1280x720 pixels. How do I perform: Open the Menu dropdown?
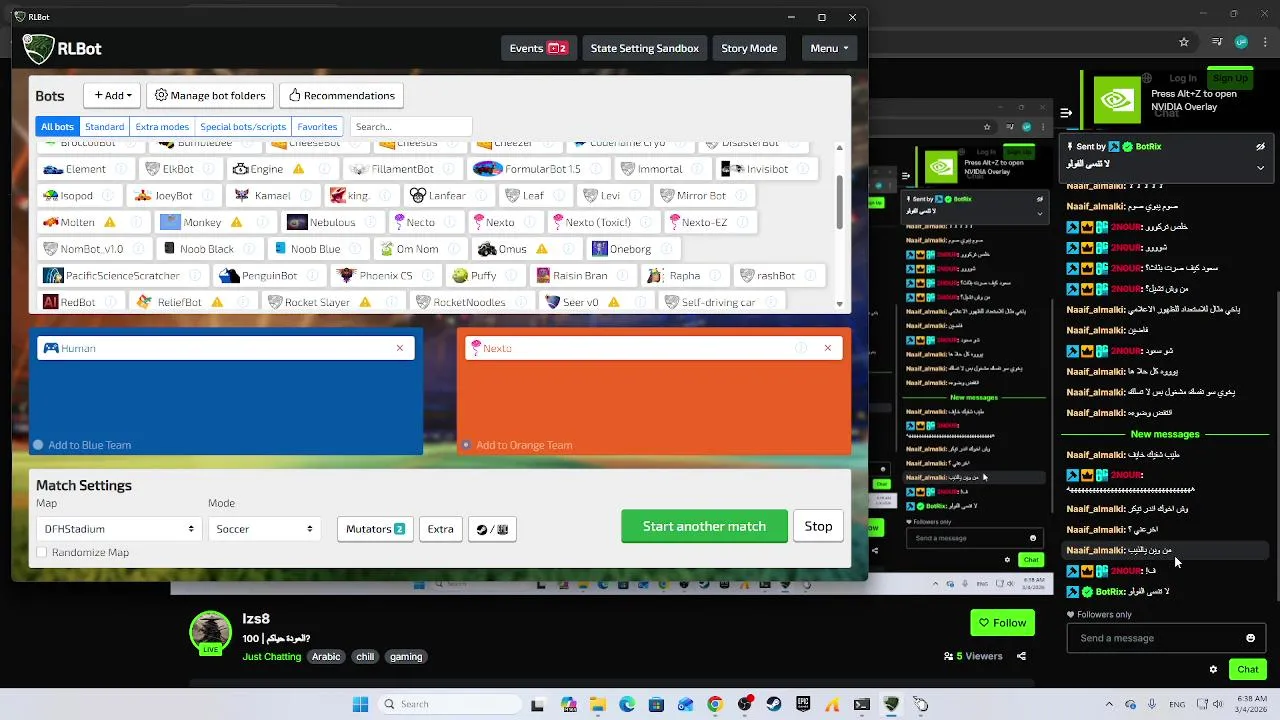point(829,48)
